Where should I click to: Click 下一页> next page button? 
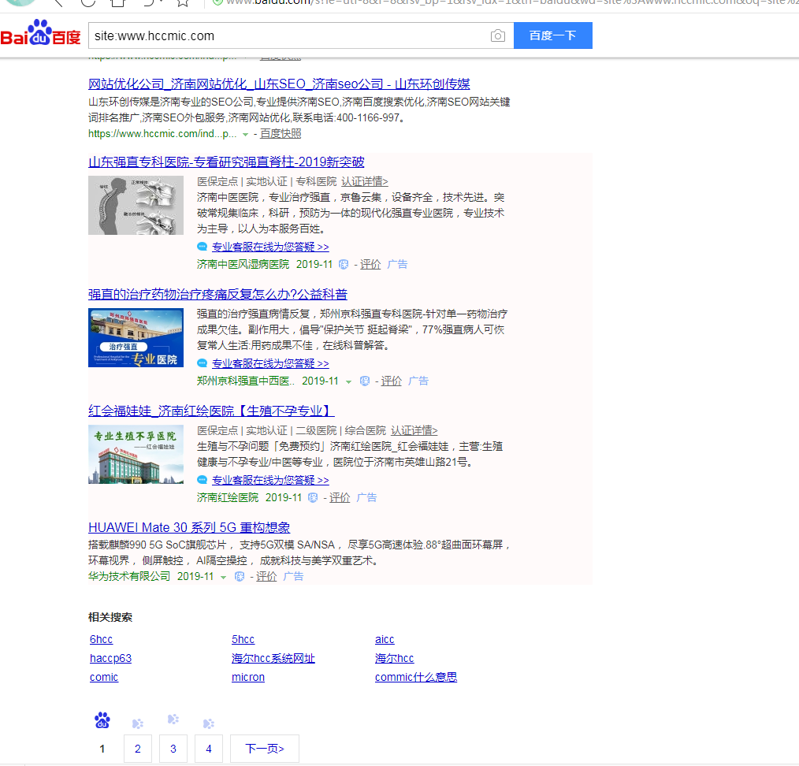[264, 749]
